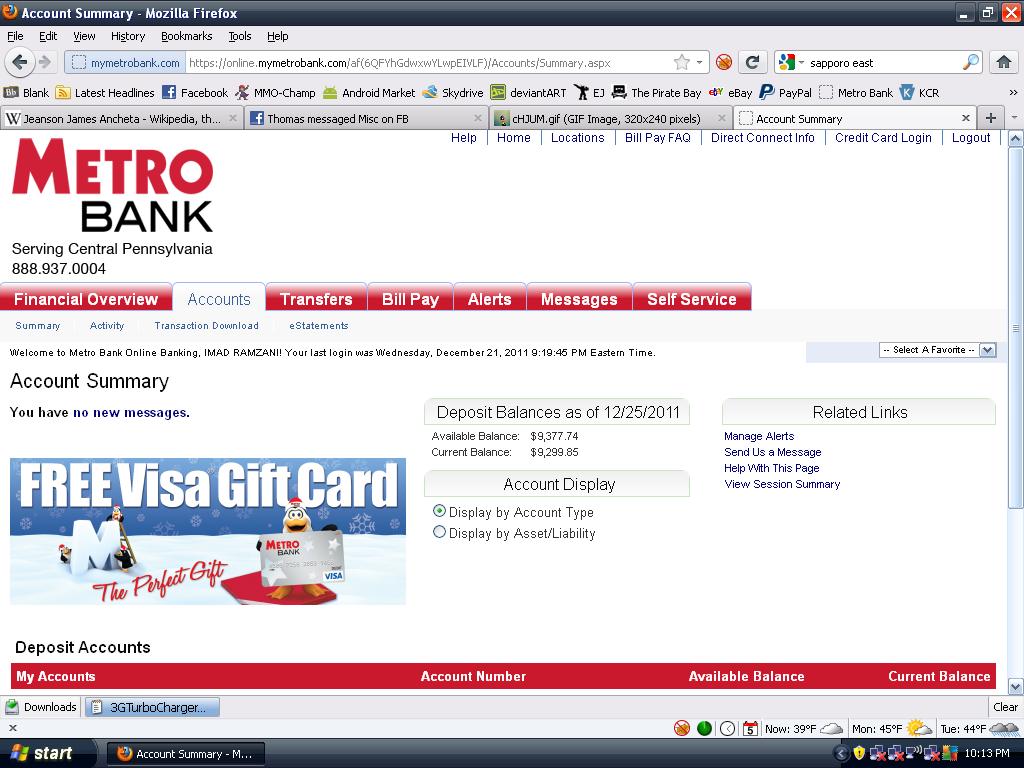
Task: Open the Android Market bookmark
Action: point(369,93)
